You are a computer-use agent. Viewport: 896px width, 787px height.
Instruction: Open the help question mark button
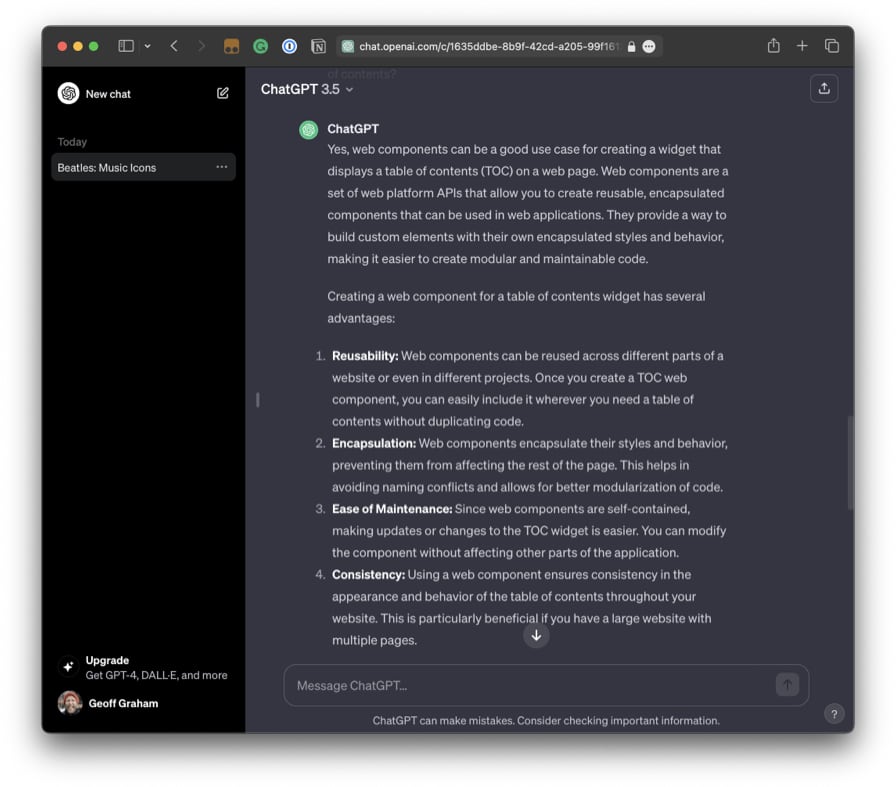point(834,714)
